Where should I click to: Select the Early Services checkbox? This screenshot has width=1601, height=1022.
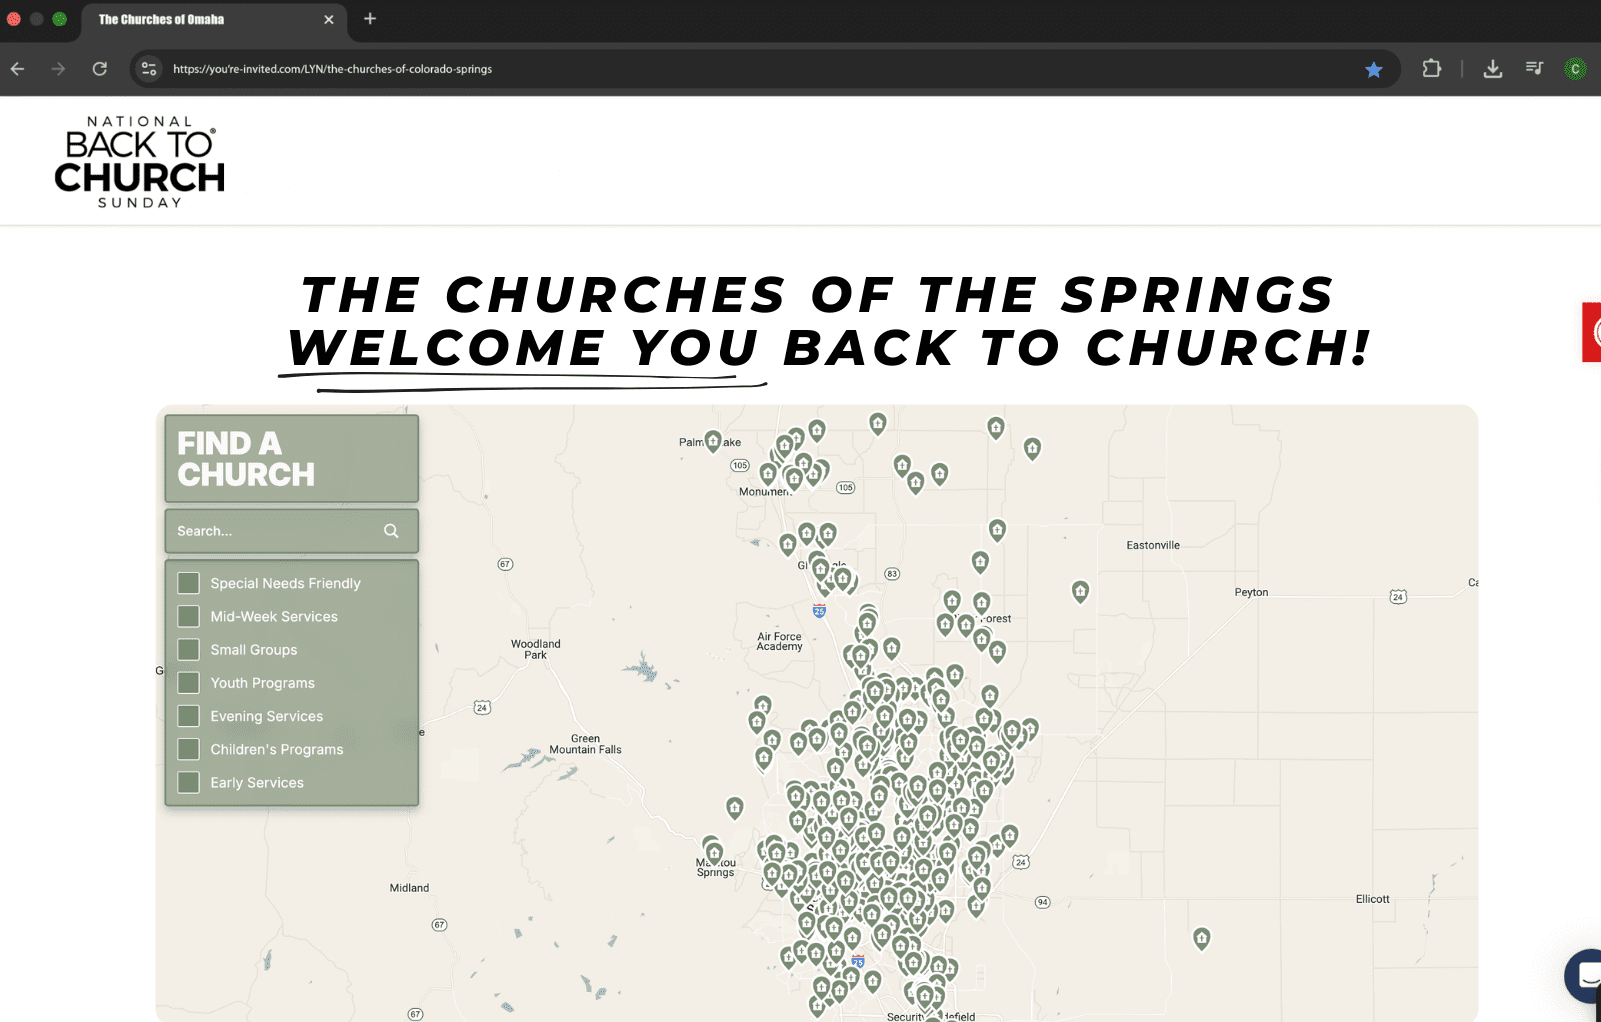coord(188,782)
